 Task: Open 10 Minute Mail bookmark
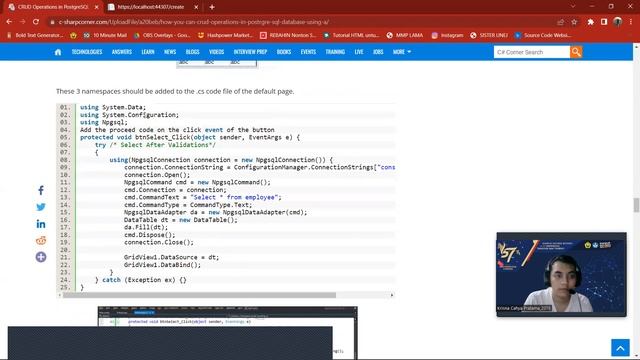106,36
